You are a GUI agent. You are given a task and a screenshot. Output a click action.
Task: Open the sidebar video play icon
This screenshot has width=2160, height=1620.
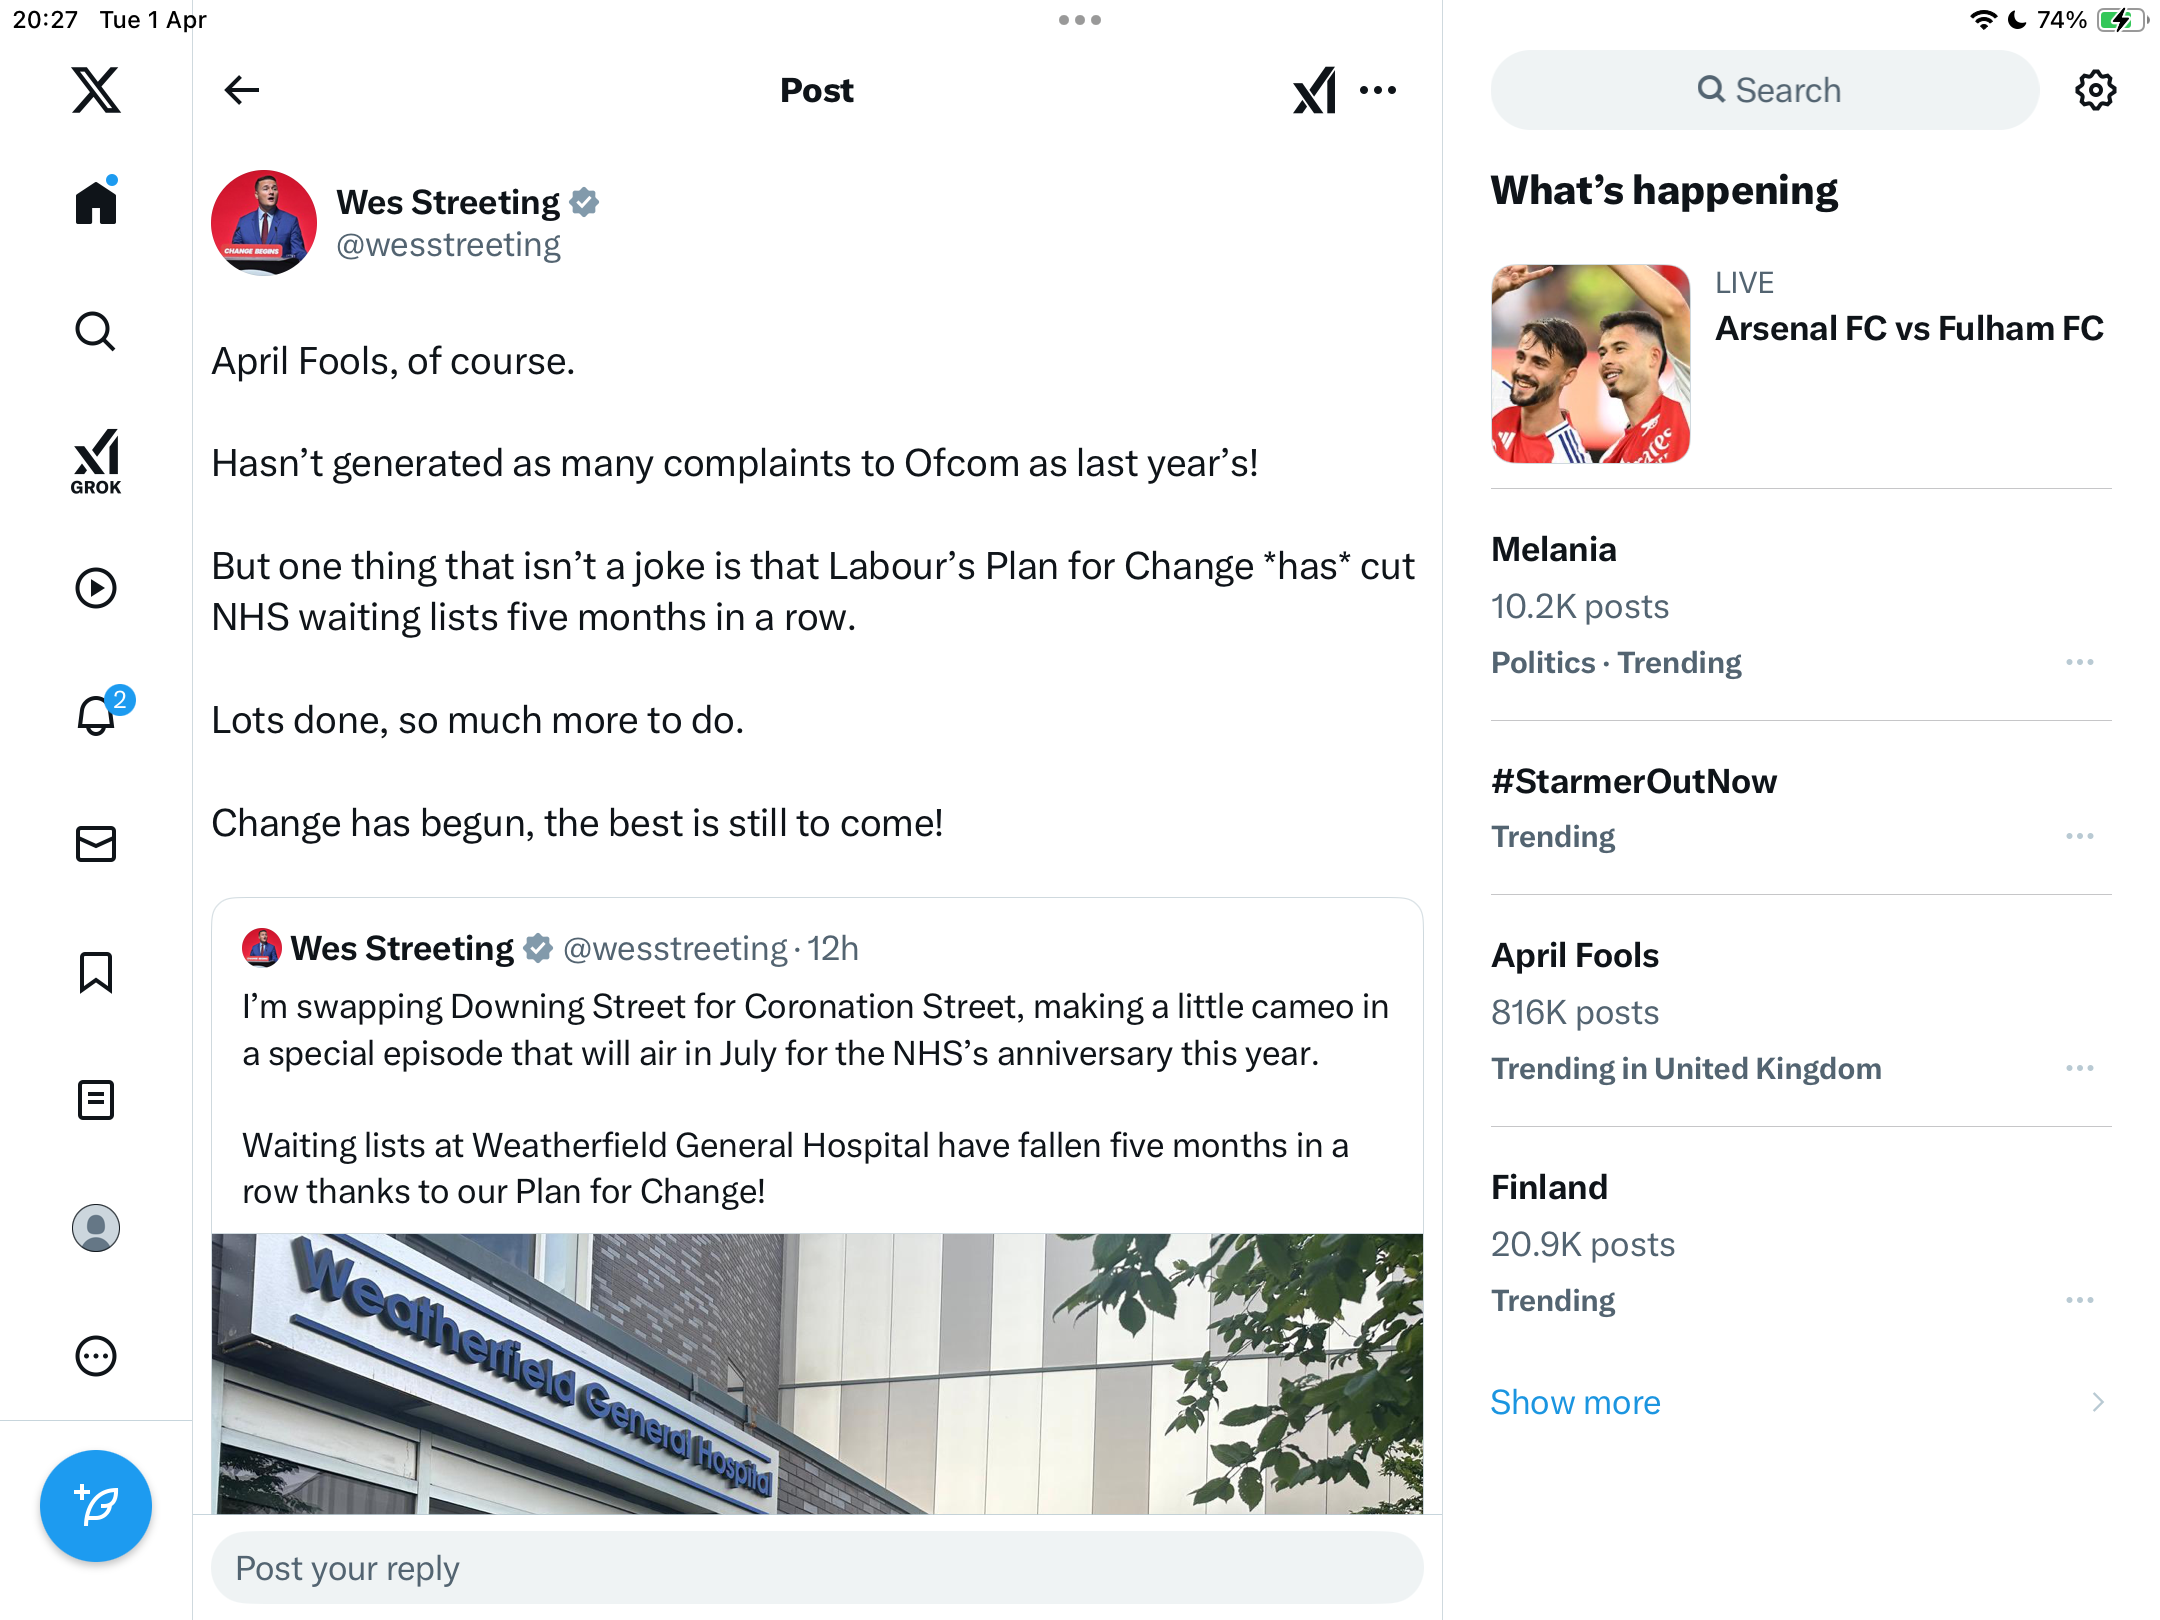[x=96, y=588]
